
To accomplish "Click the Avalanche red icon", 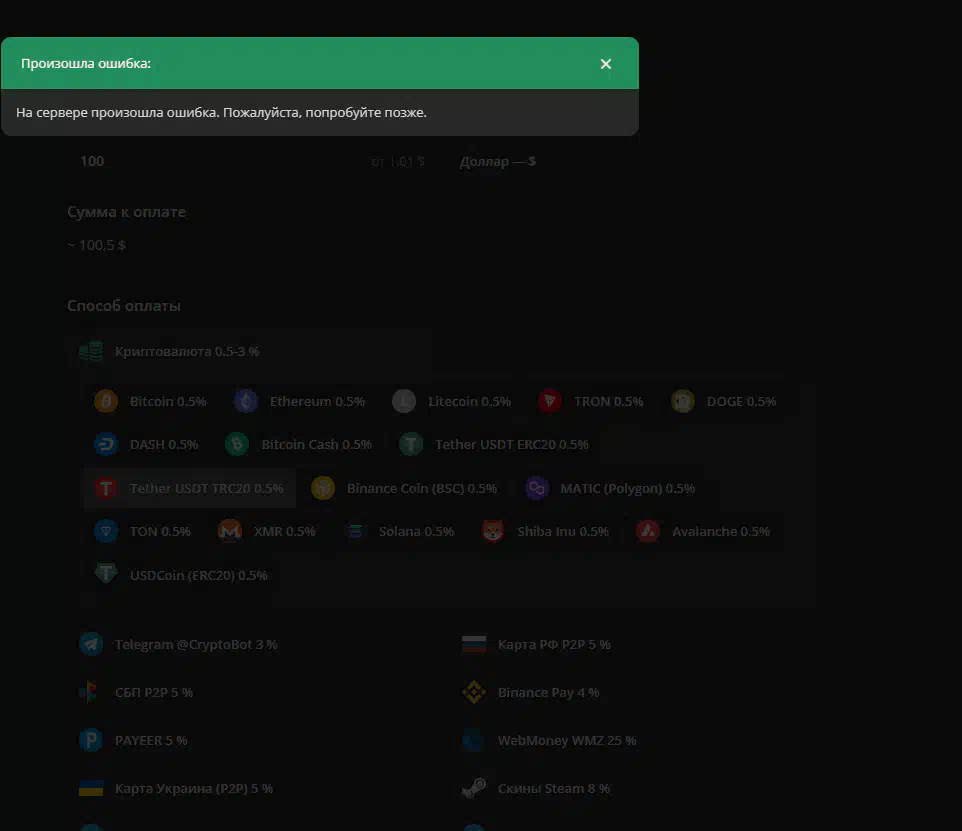I will click(x=648, y=531).
